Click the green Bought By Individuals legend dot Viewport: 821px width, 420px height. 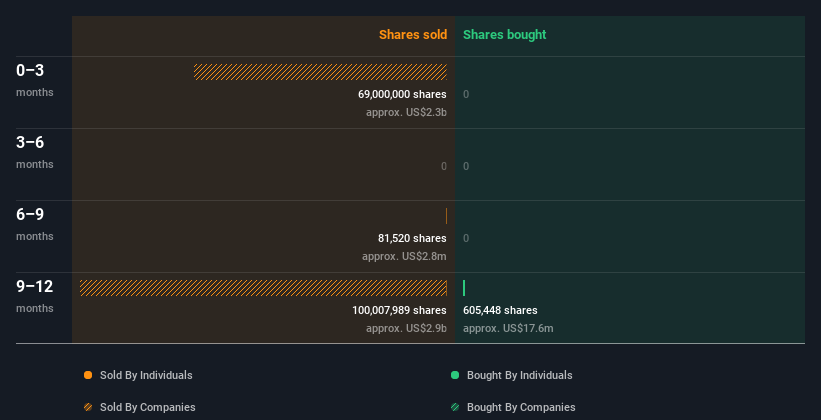pyautogui.click(x=455, y=375)
